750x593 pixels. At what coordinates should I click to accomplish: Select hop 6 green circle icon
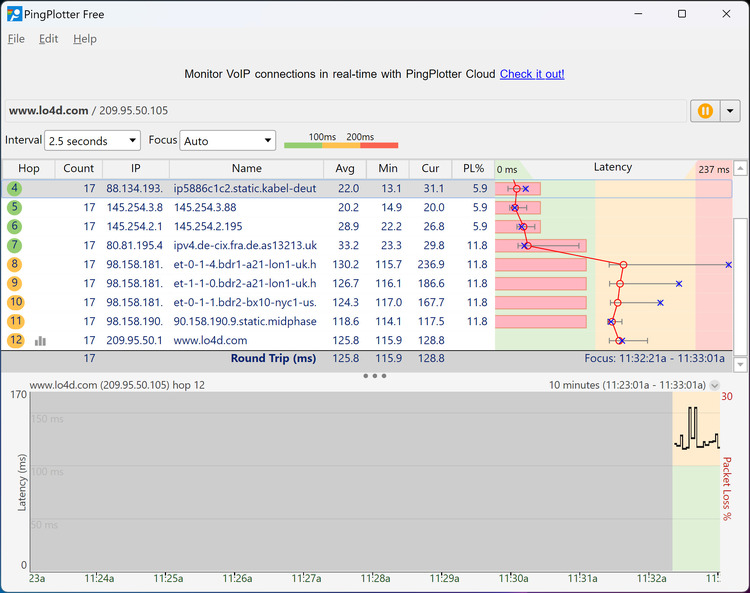(14, 226)
